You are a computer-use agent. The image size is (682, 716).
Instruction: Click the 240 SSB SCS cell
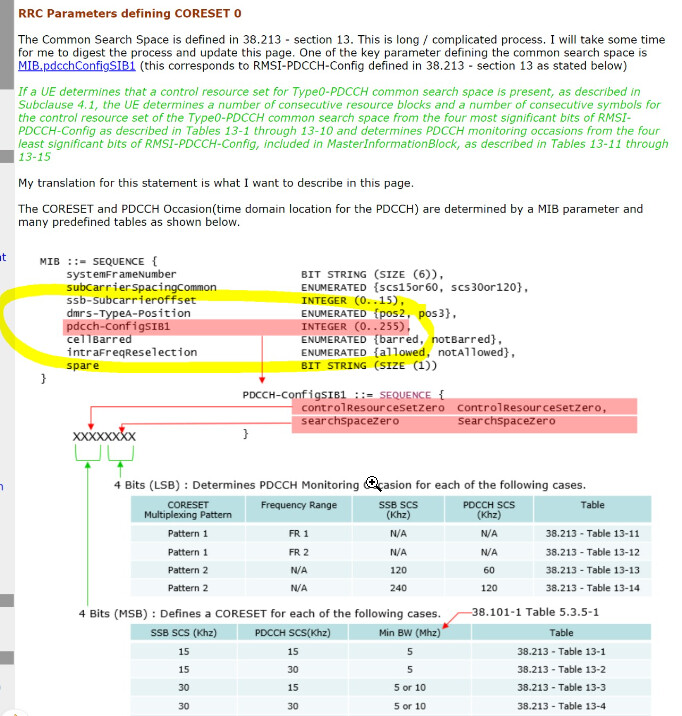tap(399, 588)
